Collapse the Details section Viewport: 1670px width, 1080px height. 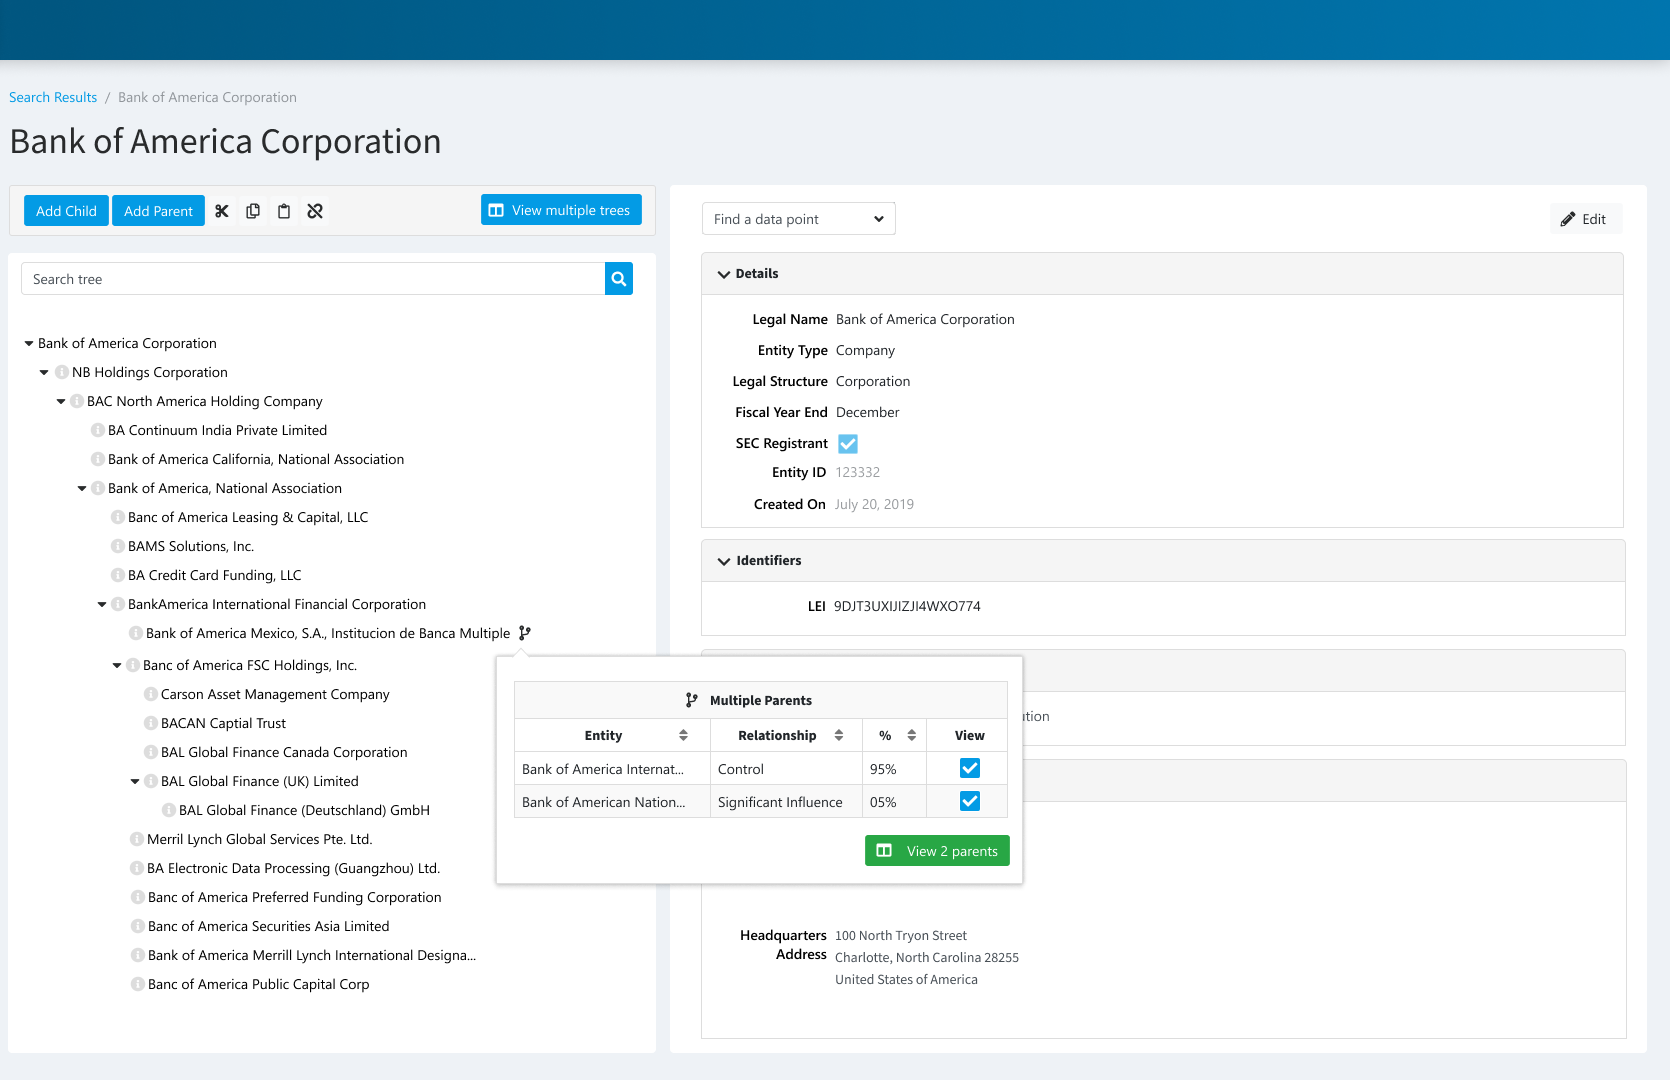(723, 273)
